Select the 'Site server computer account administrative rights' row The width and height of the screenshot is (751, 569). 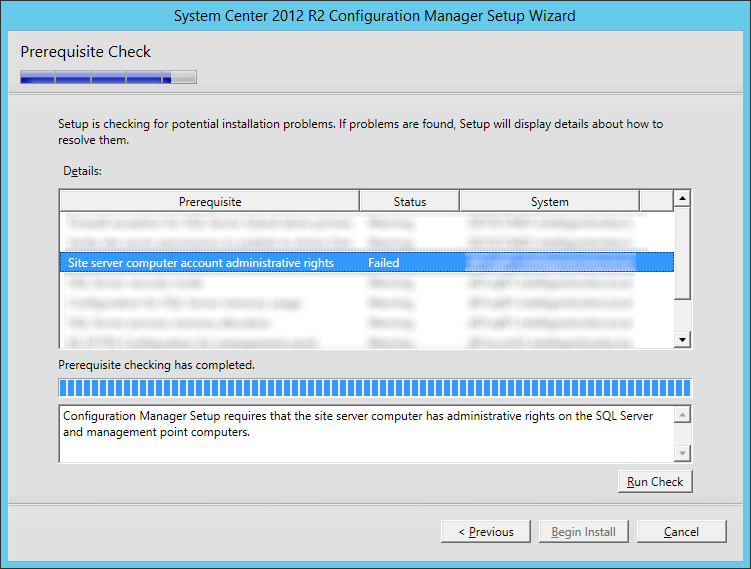coord(367,262)
